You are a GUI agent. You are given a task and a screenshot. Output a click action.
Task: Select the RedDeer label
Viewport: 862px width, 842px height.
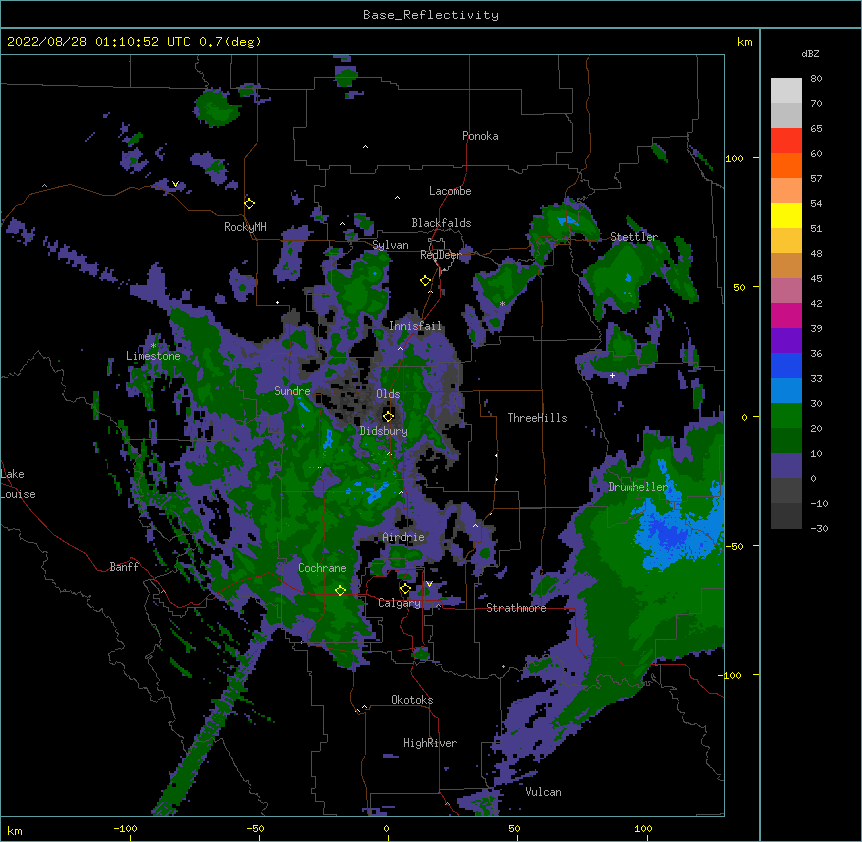point(440,255)
